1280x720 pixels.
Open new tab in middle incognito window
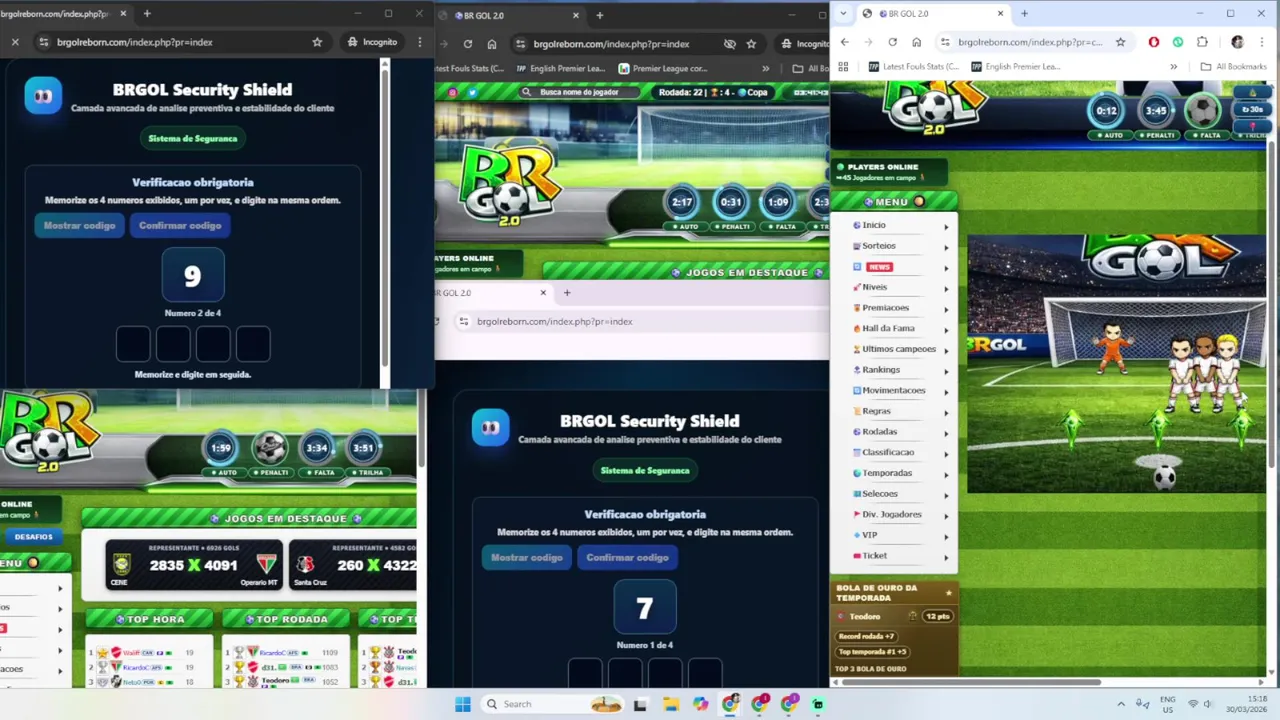[600, 15]
